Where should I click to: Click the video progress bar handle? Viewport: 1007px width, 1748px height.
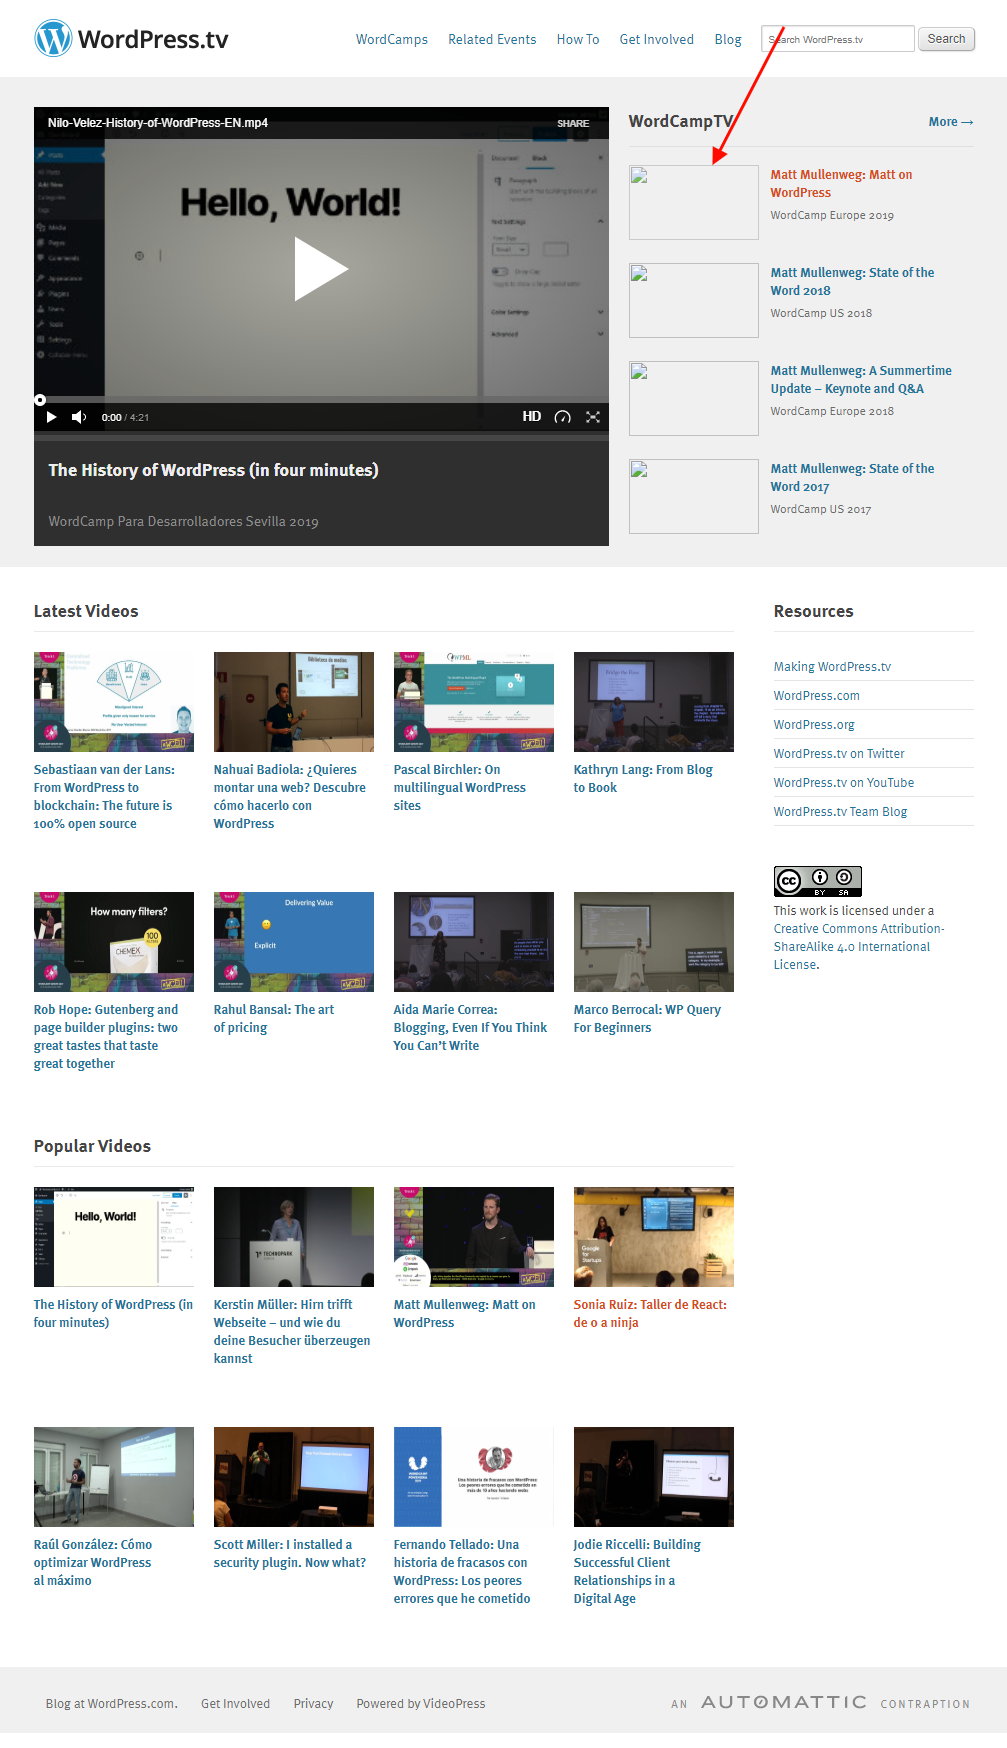[40, 400]
